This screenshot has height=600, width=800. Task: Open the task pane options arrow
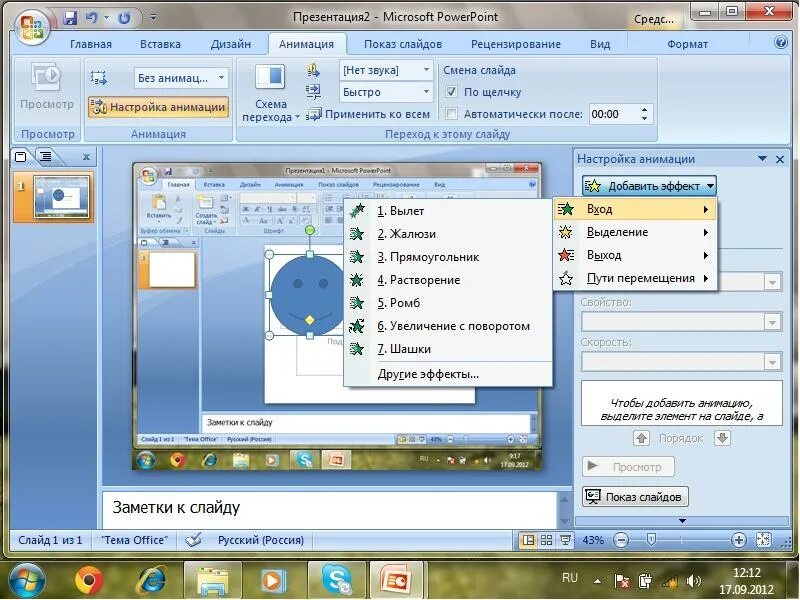point(762,159)
